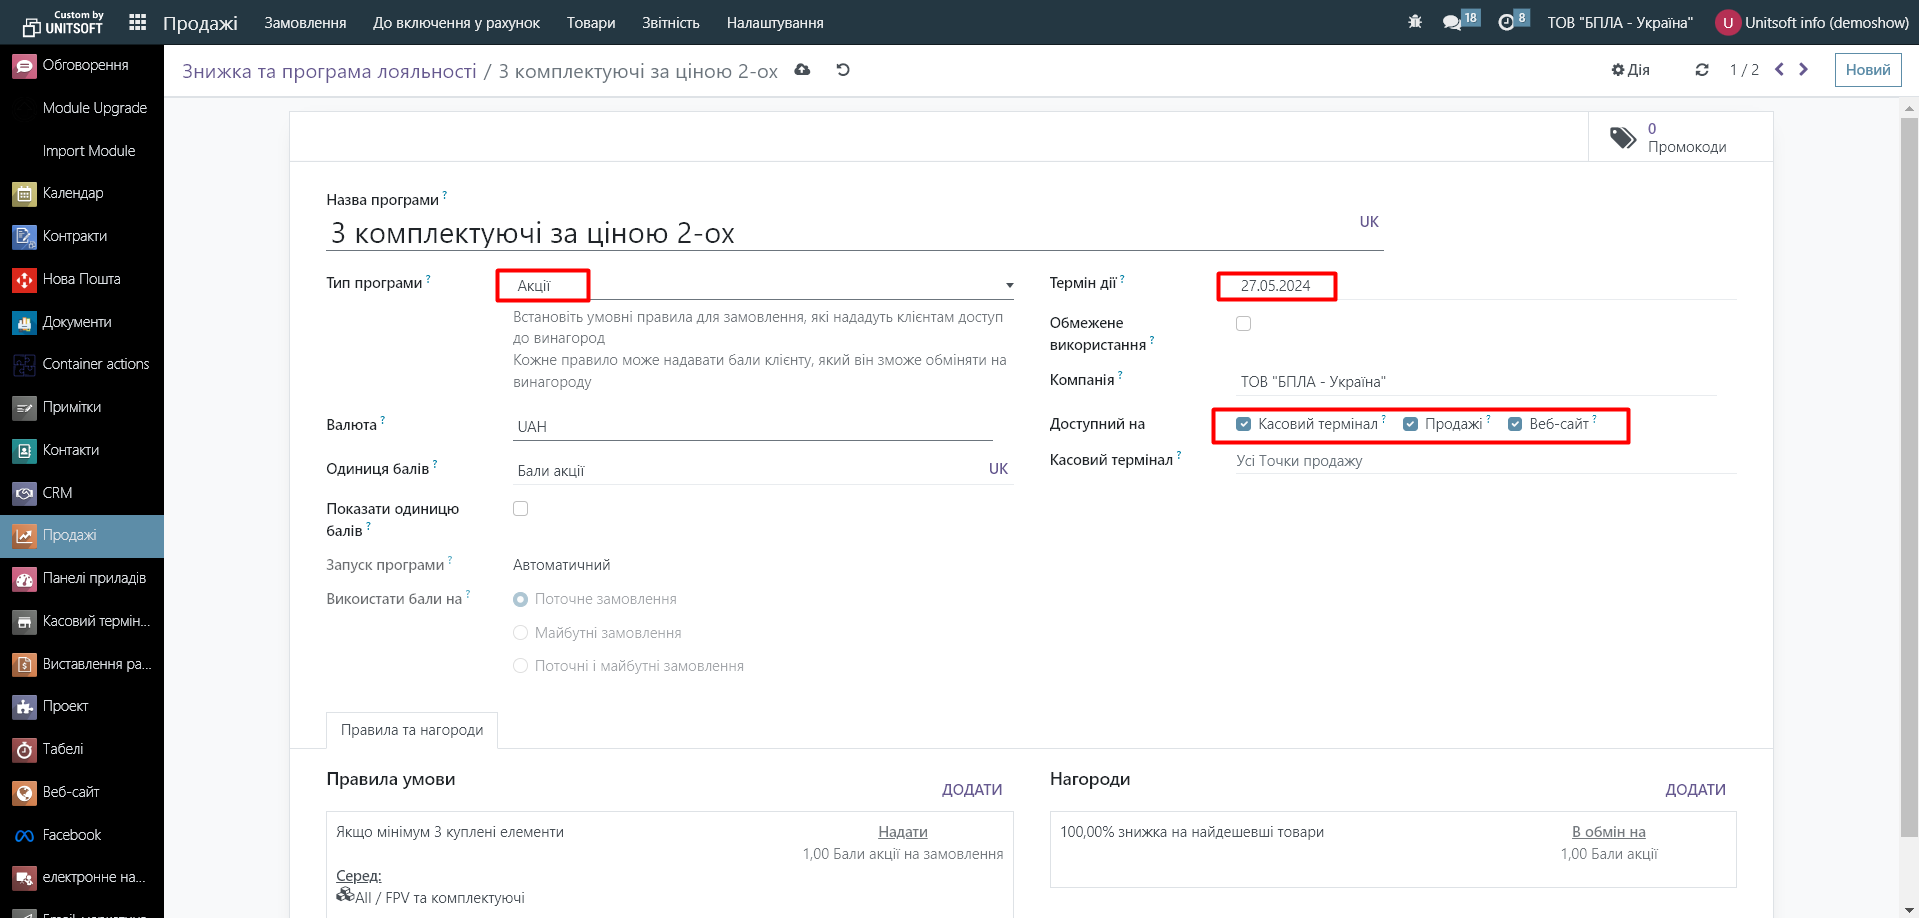Click the Термін дії date field
The width and height of the screenshot is (1919, 918).
coord(1276,286)
